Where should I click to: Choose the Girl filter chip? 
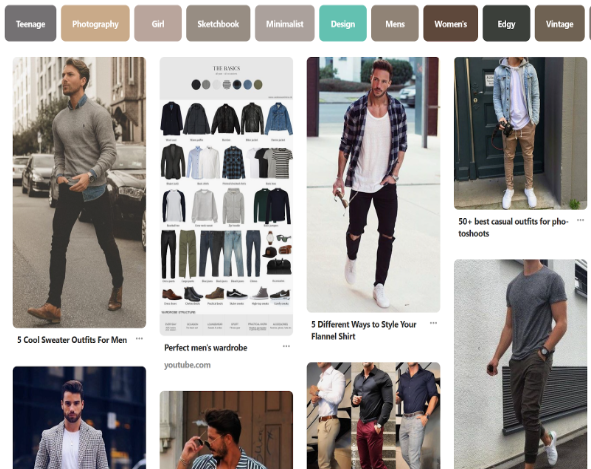158,23
